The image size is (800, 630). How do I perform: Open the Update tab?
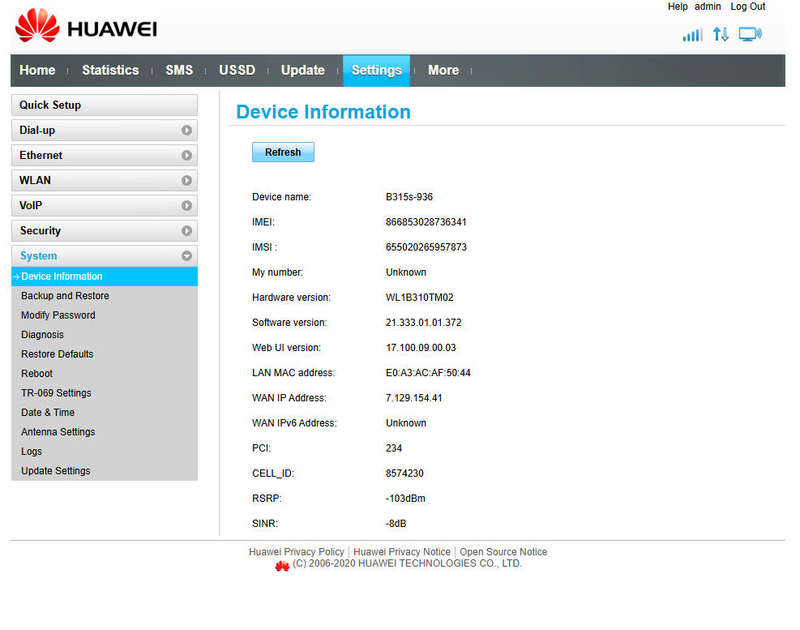coord(303,70)
